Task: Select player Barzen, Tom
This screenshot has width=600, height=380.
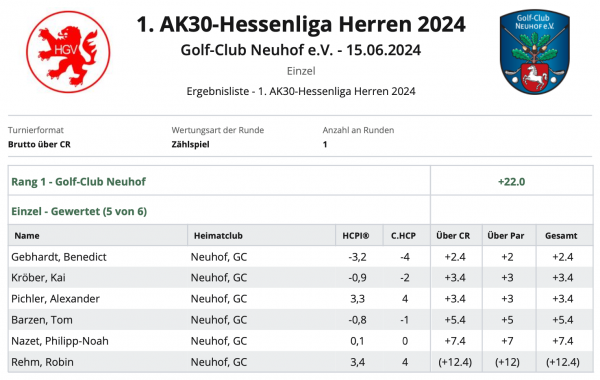Action: click(x=42, y=320)
